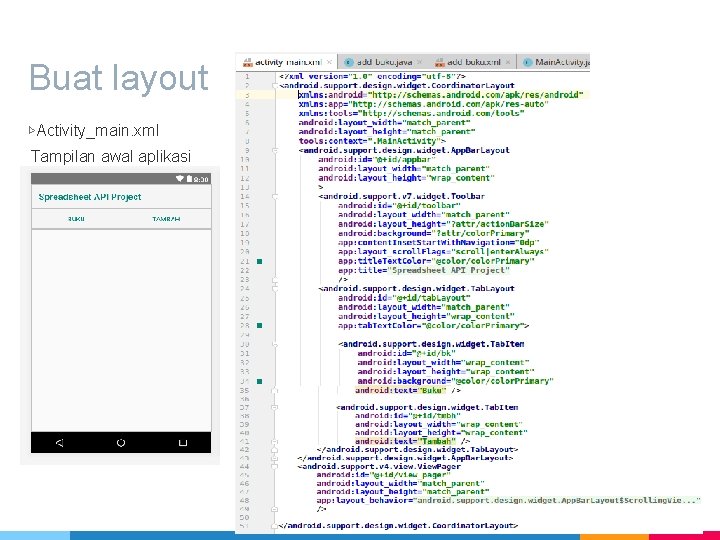
Task: Open color swatch on line 28 gutter
Action: pos(259,326)
